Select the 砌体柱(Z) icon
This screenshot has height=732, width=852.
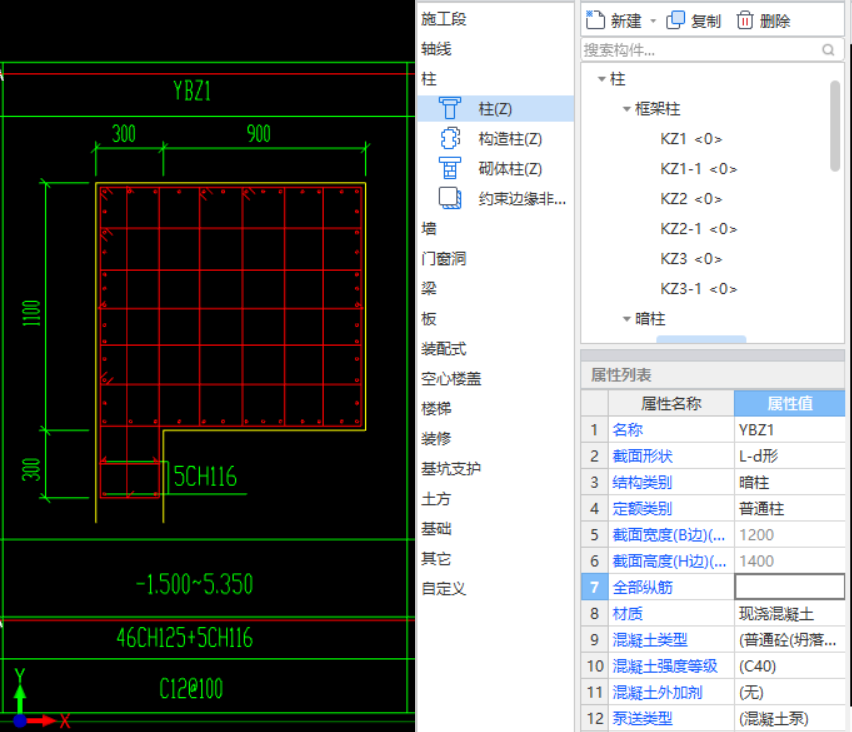tap(450, 168)
